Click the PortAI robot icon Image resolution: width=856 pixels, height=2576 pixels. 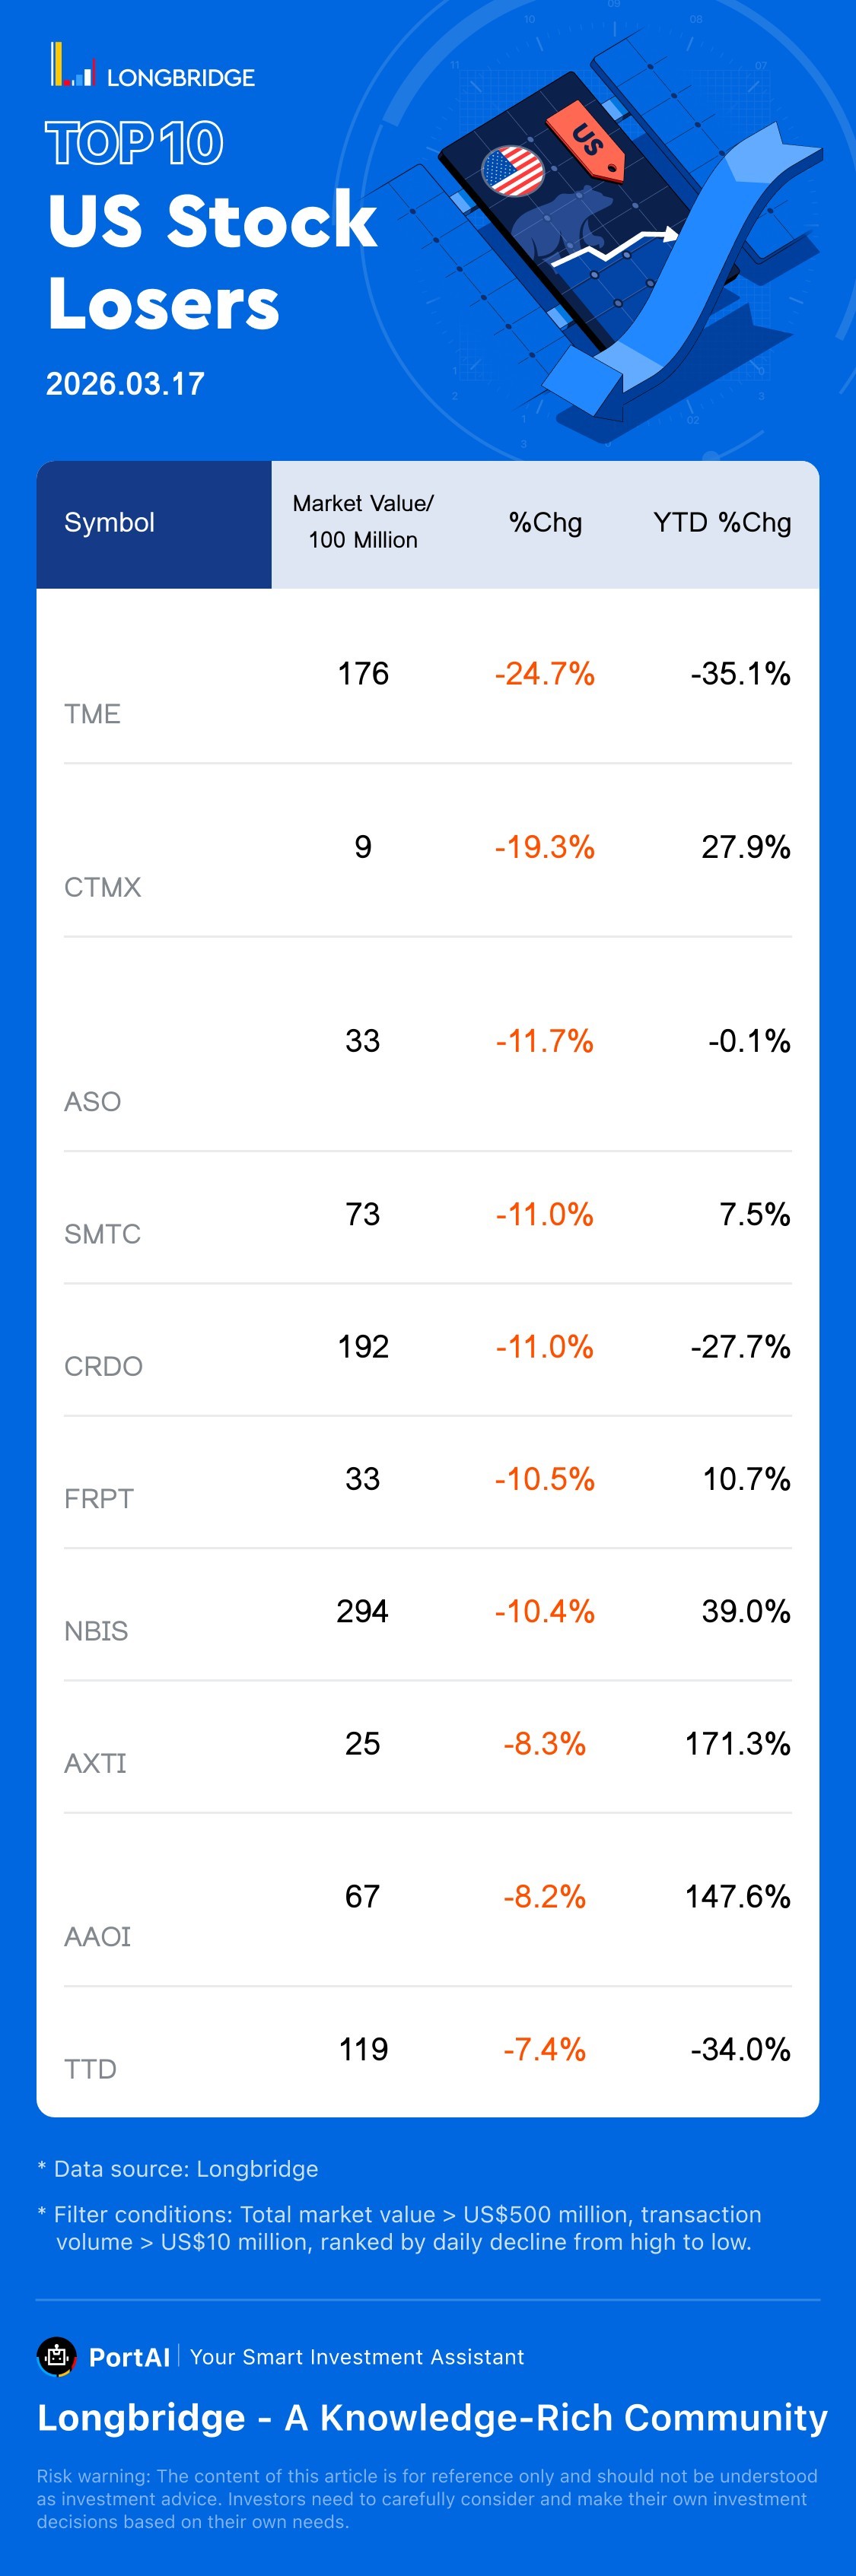click(x=57, y=2356)
